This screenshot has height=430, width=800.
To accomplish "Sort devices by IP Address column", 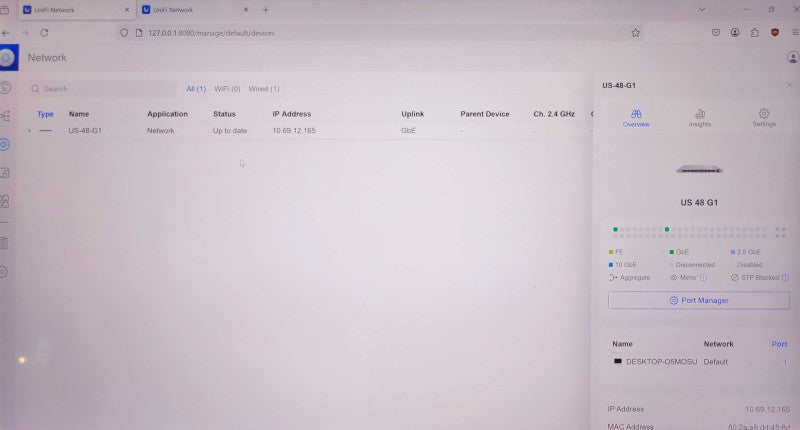I will 291,114.
